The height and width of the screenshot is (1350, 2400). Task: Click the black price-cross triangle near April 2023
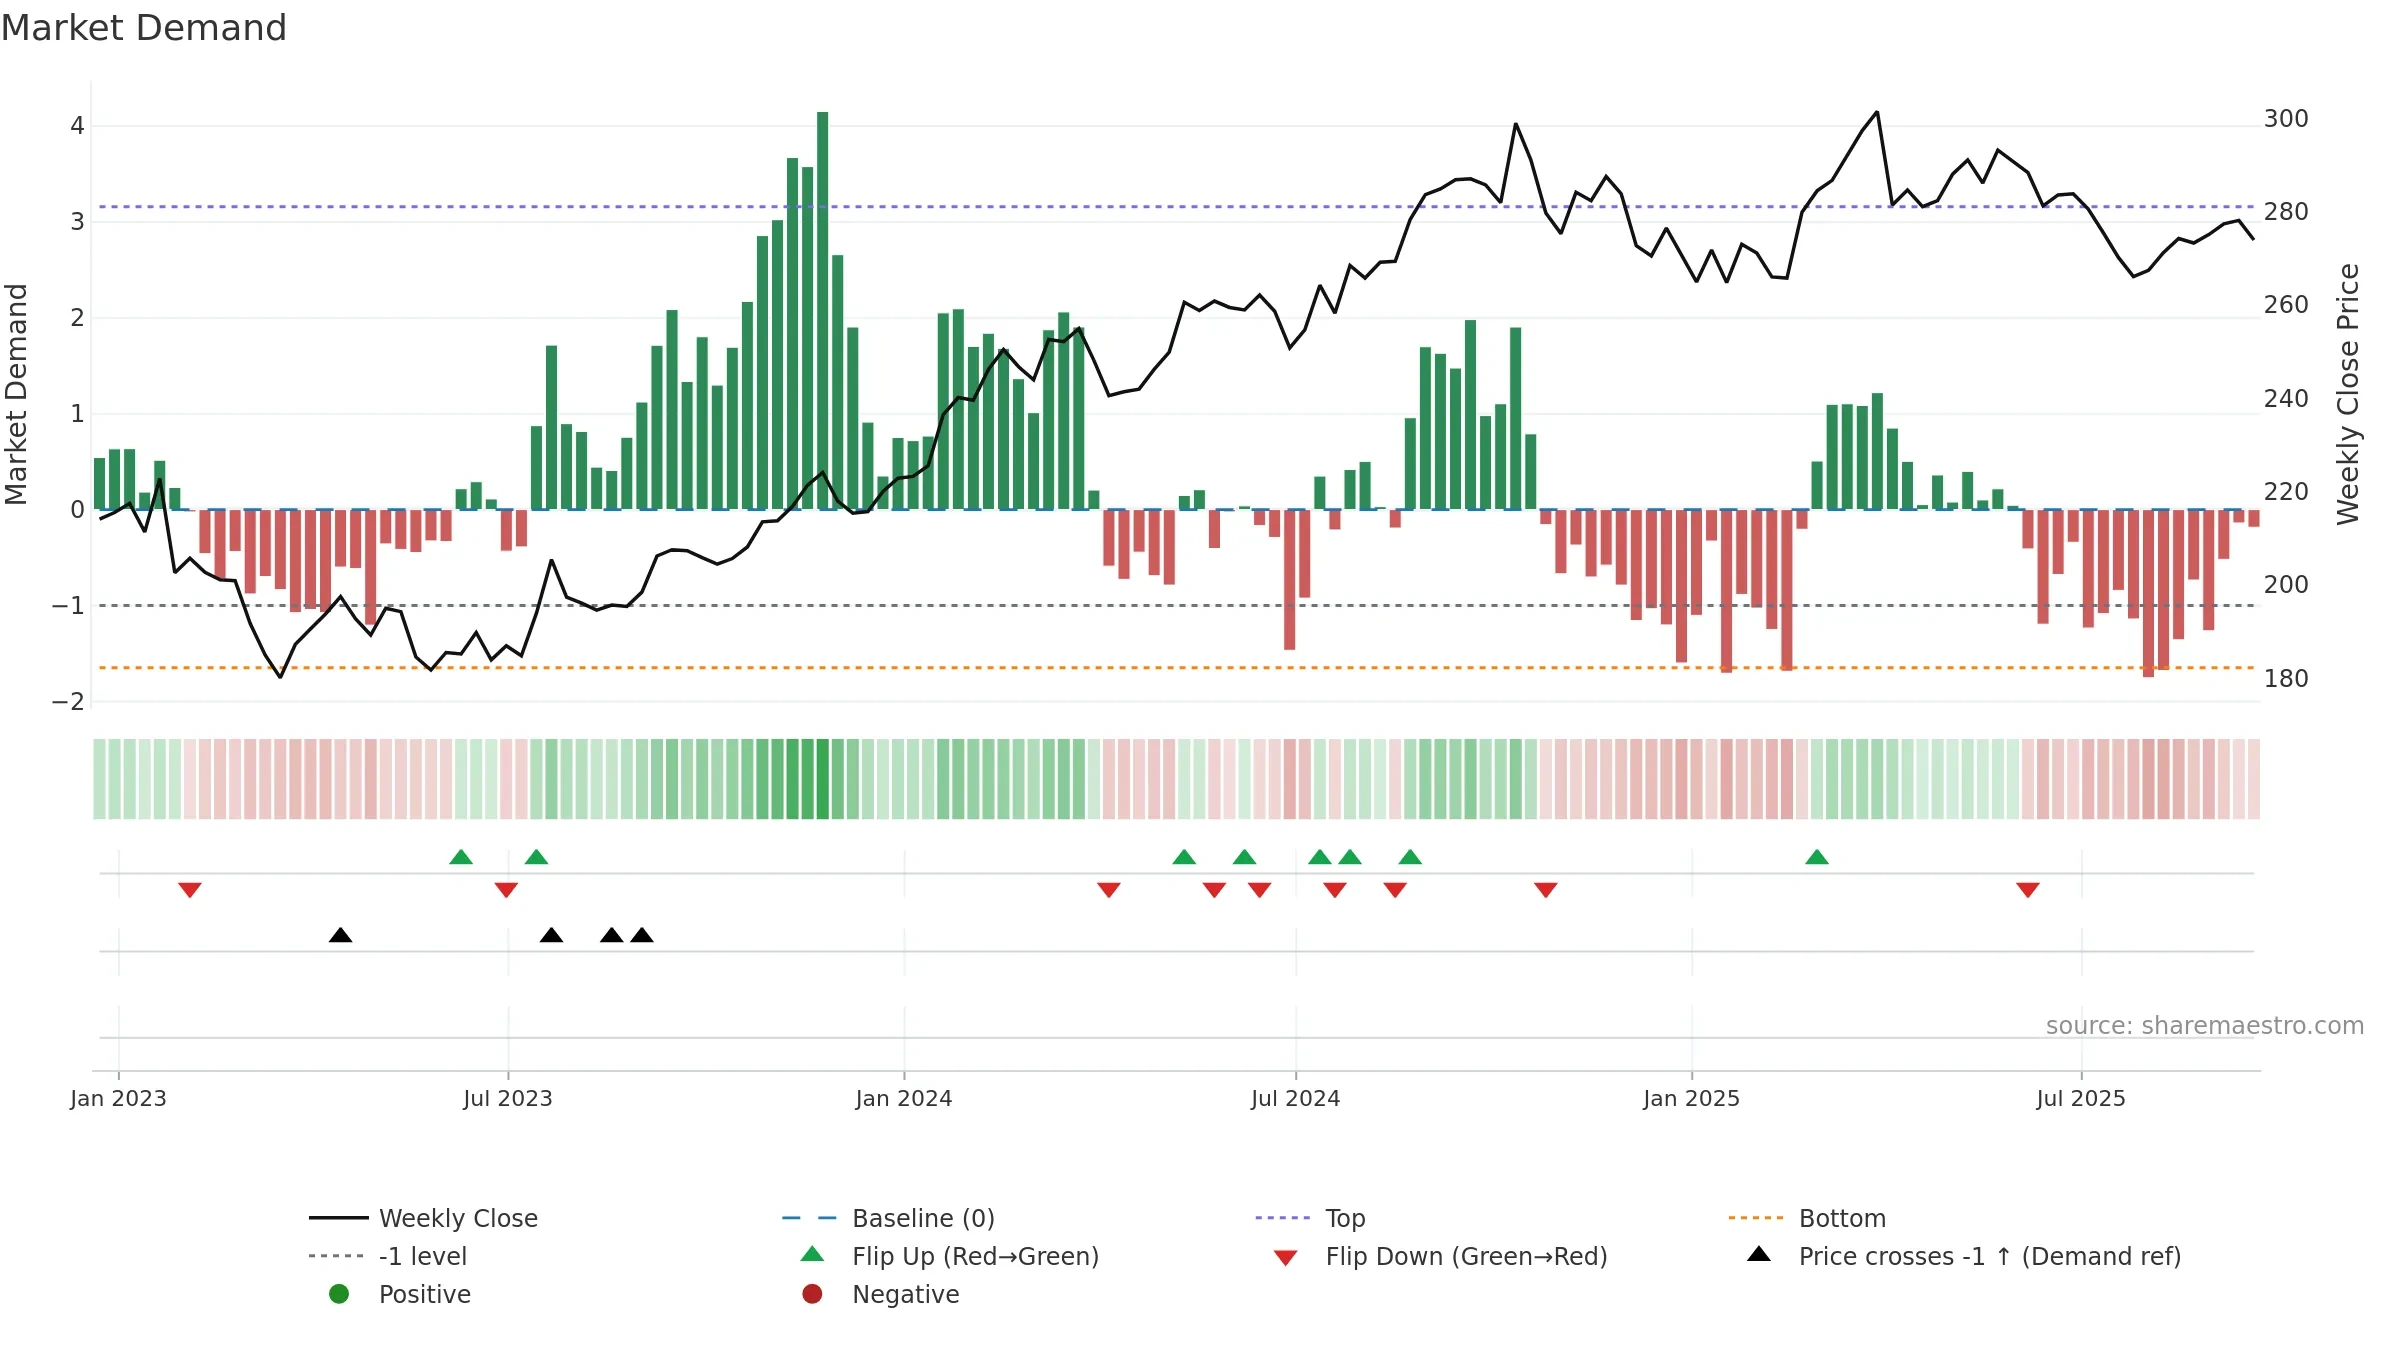pyautogui.click(x=340, y=935)
